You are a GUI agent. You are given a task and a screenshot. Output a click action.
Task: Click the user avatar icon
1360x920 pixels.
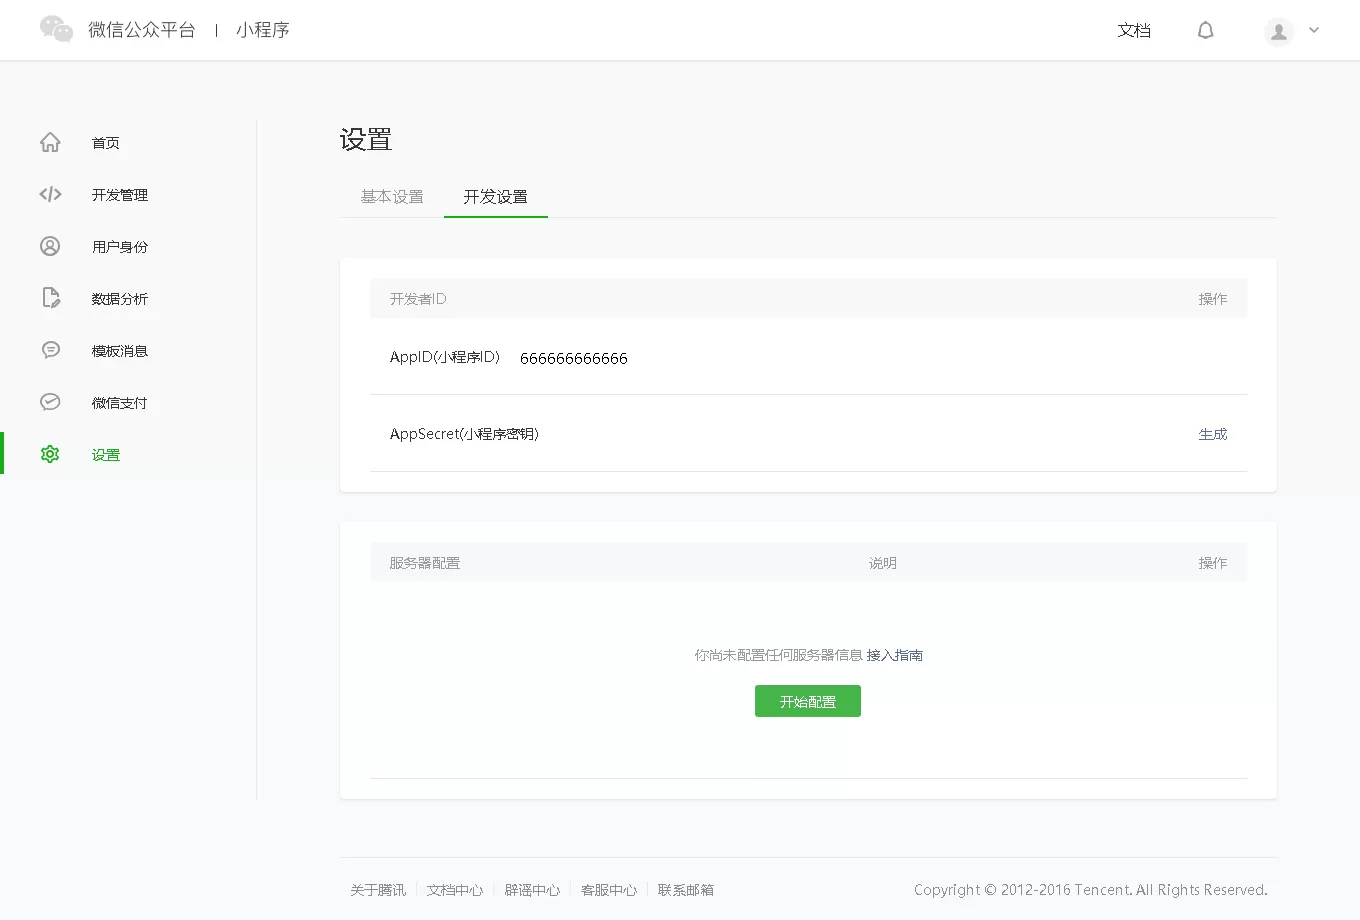click(1279, 31)
